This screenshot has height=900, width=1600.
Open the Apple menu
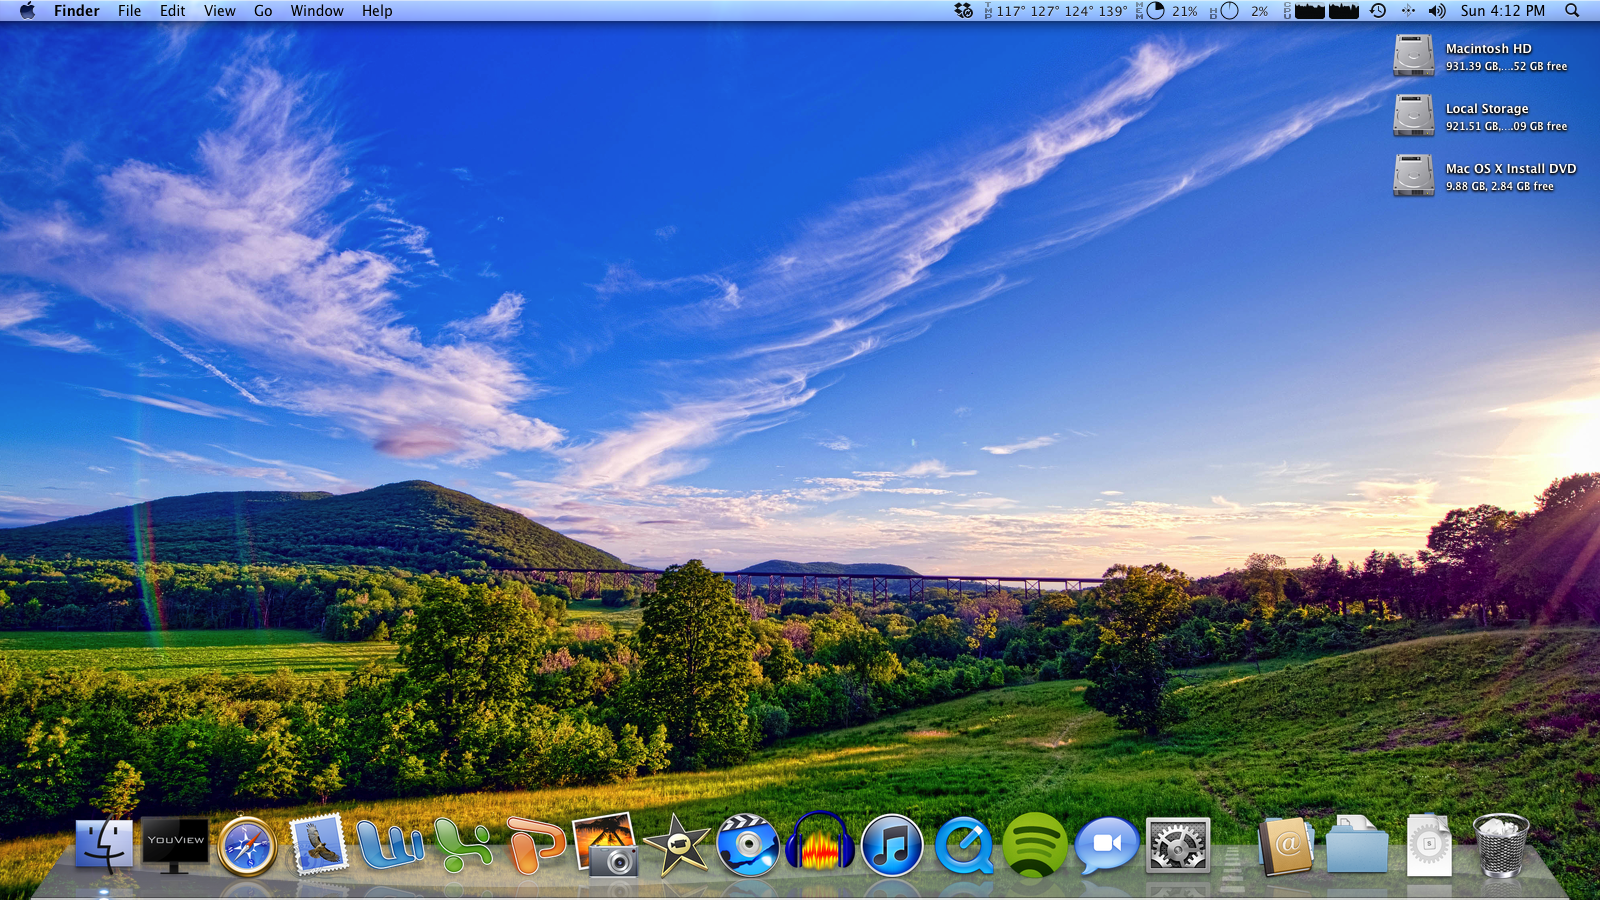pyautogui.click(x=27, y=11)
